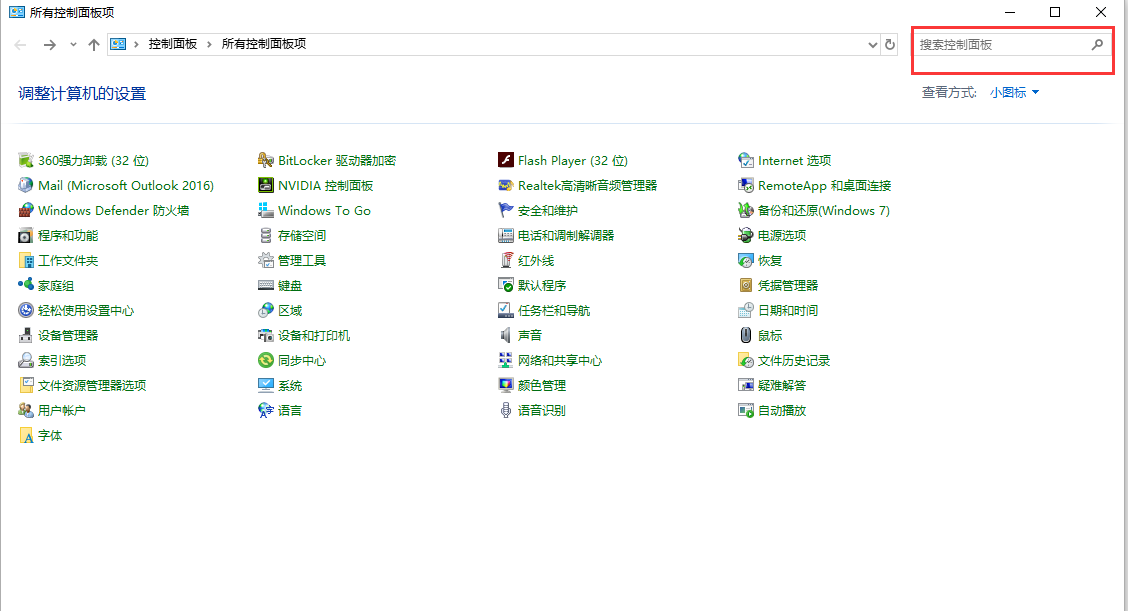Expand the chevron before 控制面板 in address bar
Screen dimensions: 1128x611
point(136,45)
